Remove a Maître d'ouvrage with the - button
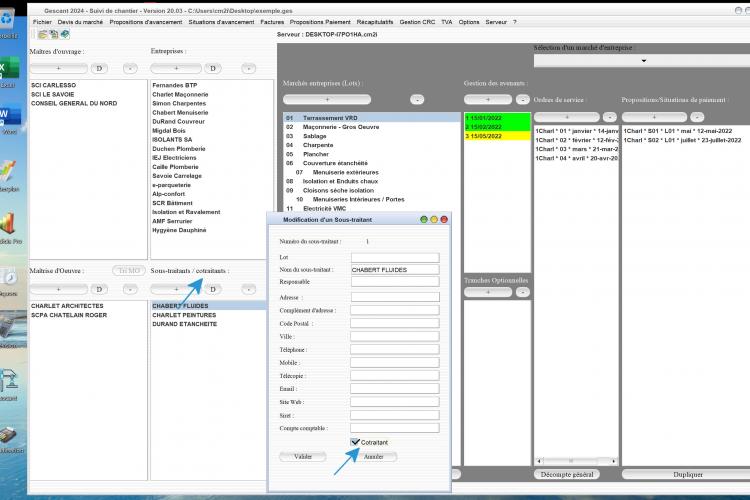The width and height of the screenshot is (750, 500). pyautogui.click(x=130, y=68)
